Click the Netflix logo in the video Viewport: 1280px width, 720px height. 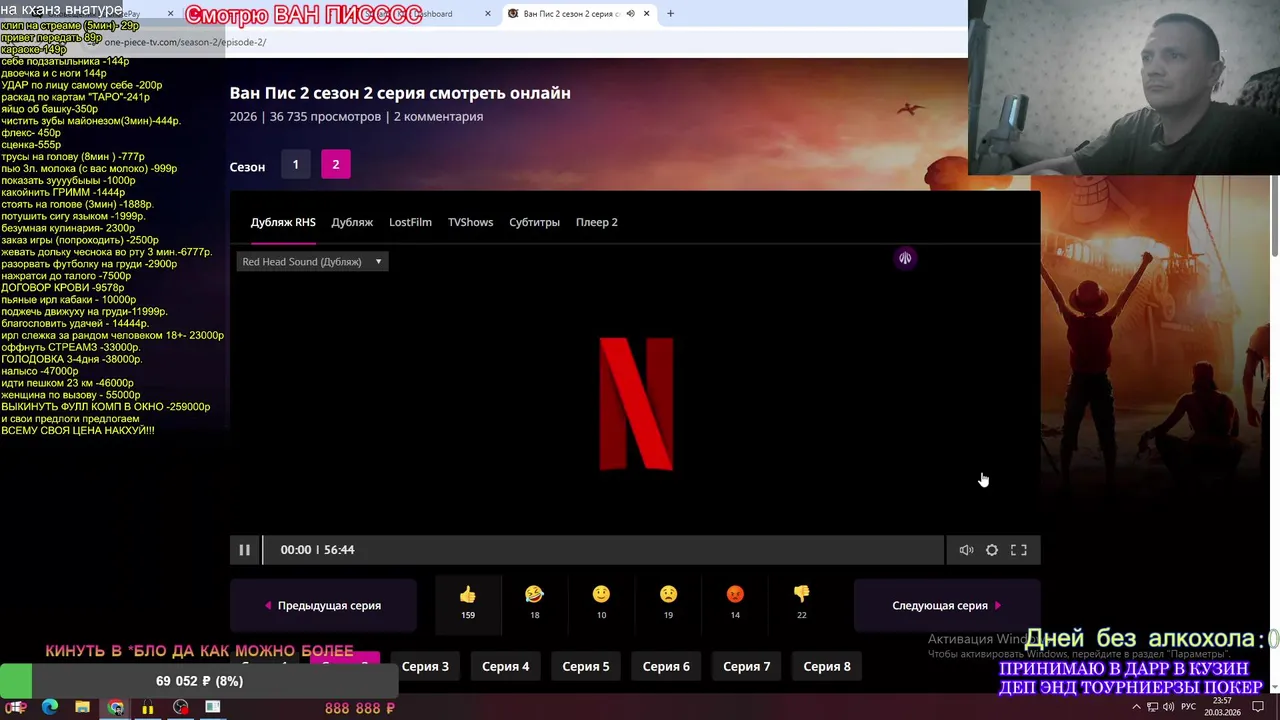point(636,404)
